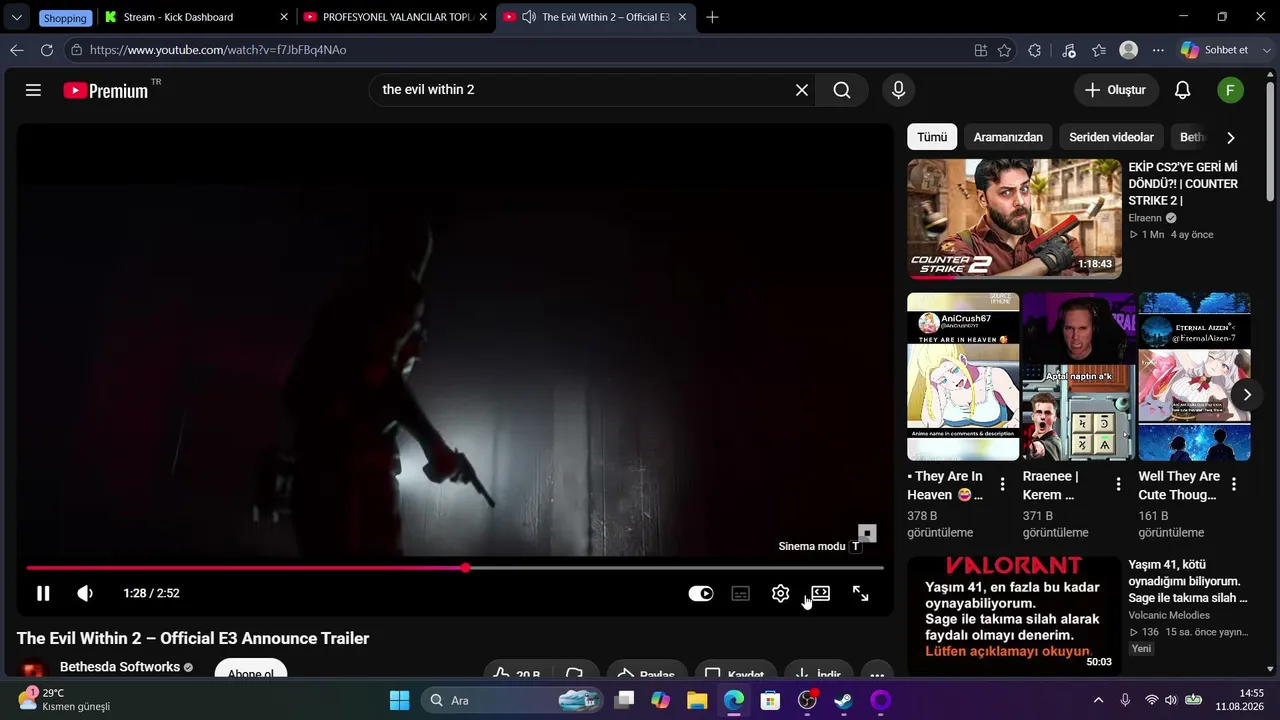This screenshot has height=720, width=1280.
Task: Select the Aramanızdan filter chip
Action: 1008,137
